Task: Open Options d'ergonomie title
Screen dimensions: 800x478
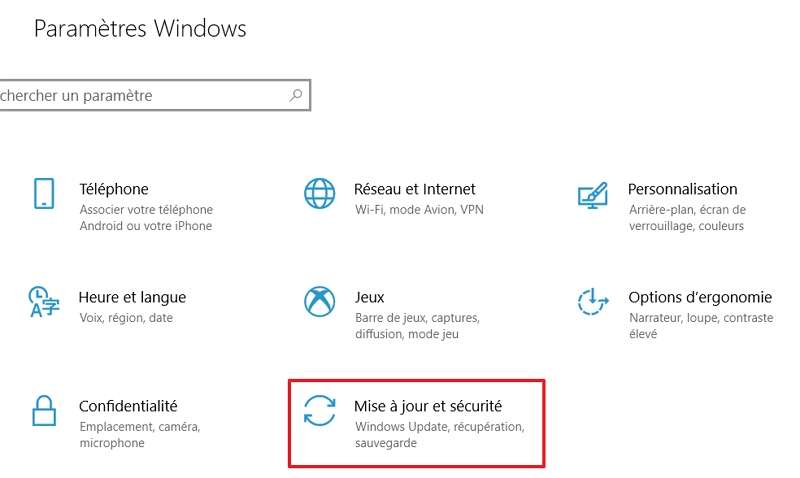Action: pyautogui.click(x=700, y=297)
